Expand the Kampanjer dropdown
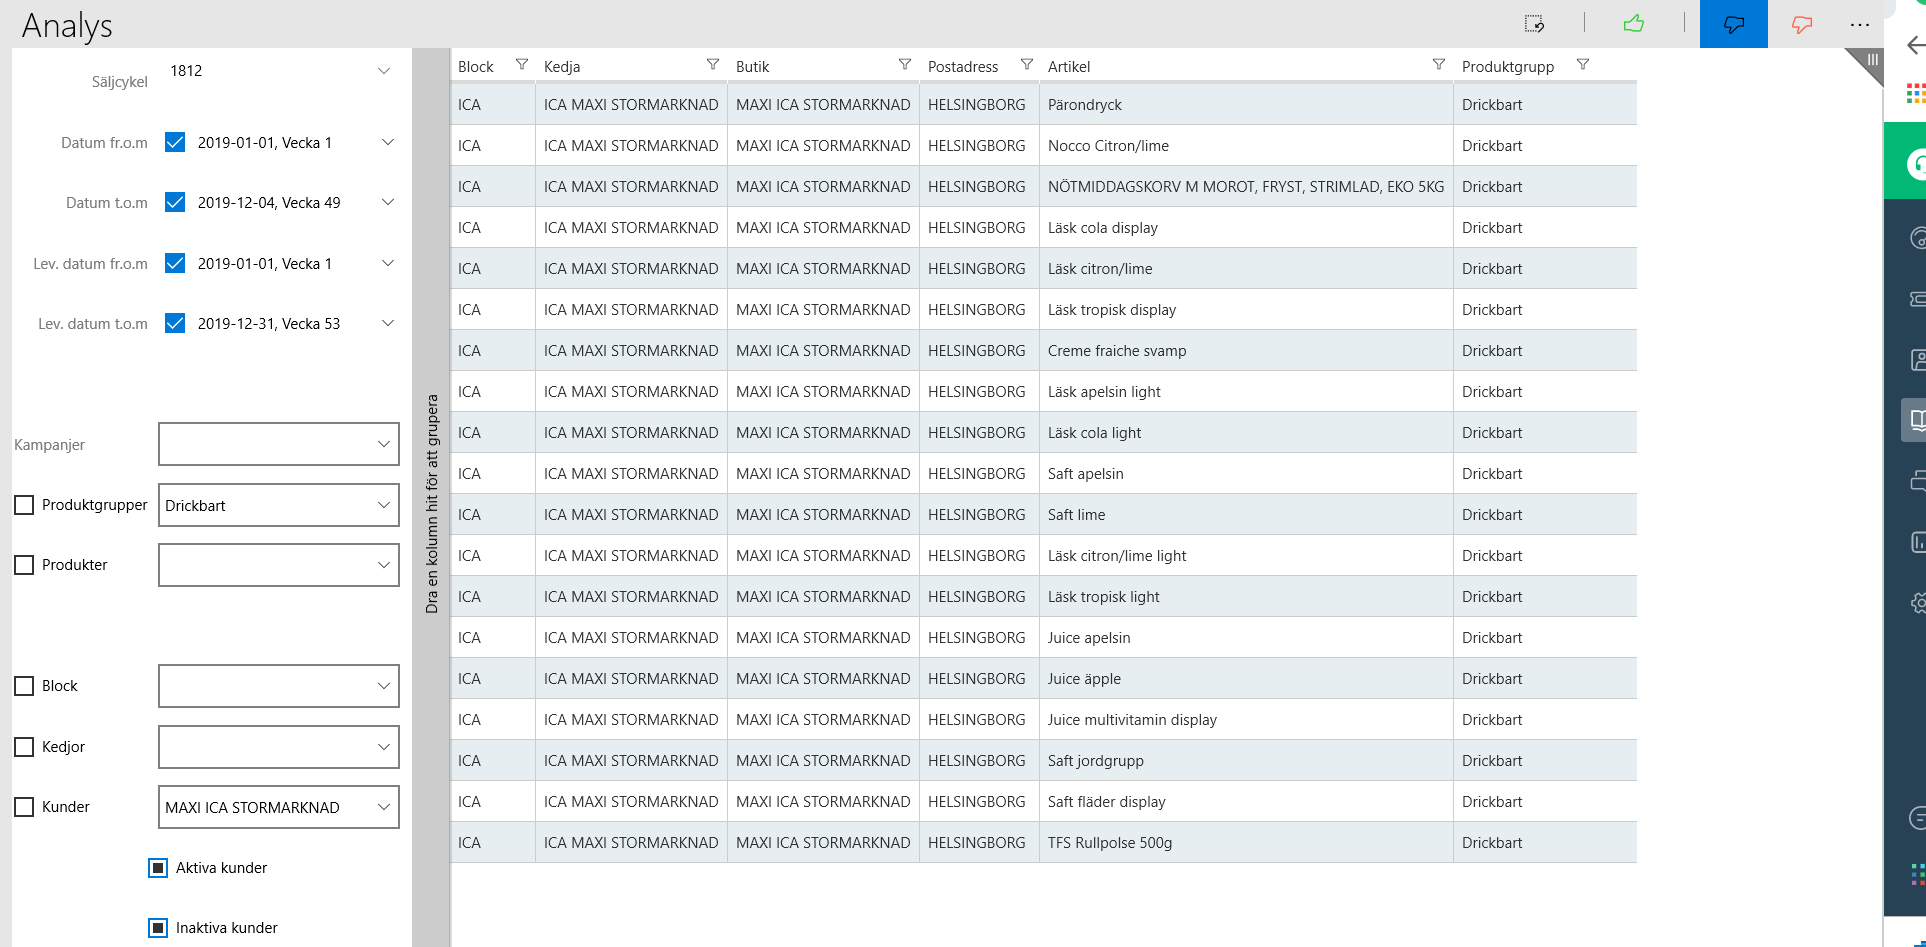This screenshot has height=947, width=1926. [x=279, y=444]
